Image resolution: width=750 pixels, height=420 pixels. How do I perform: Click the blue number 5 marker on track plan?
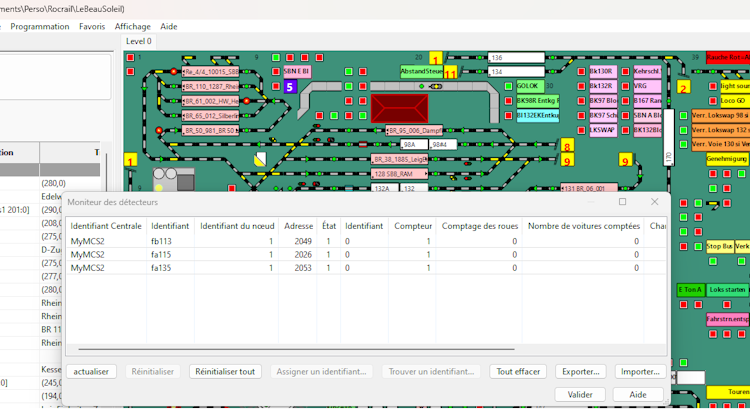pos(290,87)
